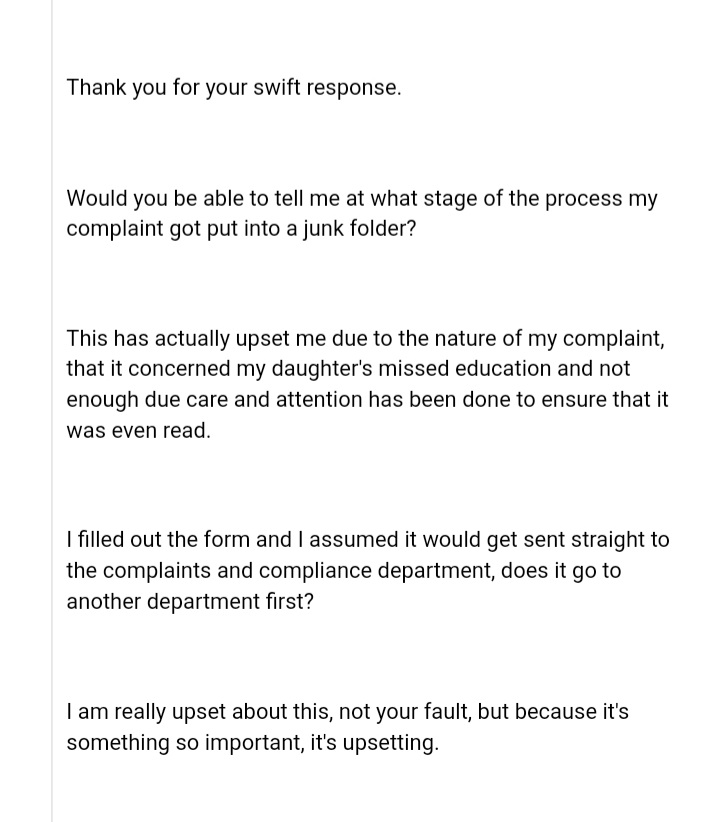Click the line starting "Would you be able"
Viewport: 720px width, 822px height.
(361, 198)
